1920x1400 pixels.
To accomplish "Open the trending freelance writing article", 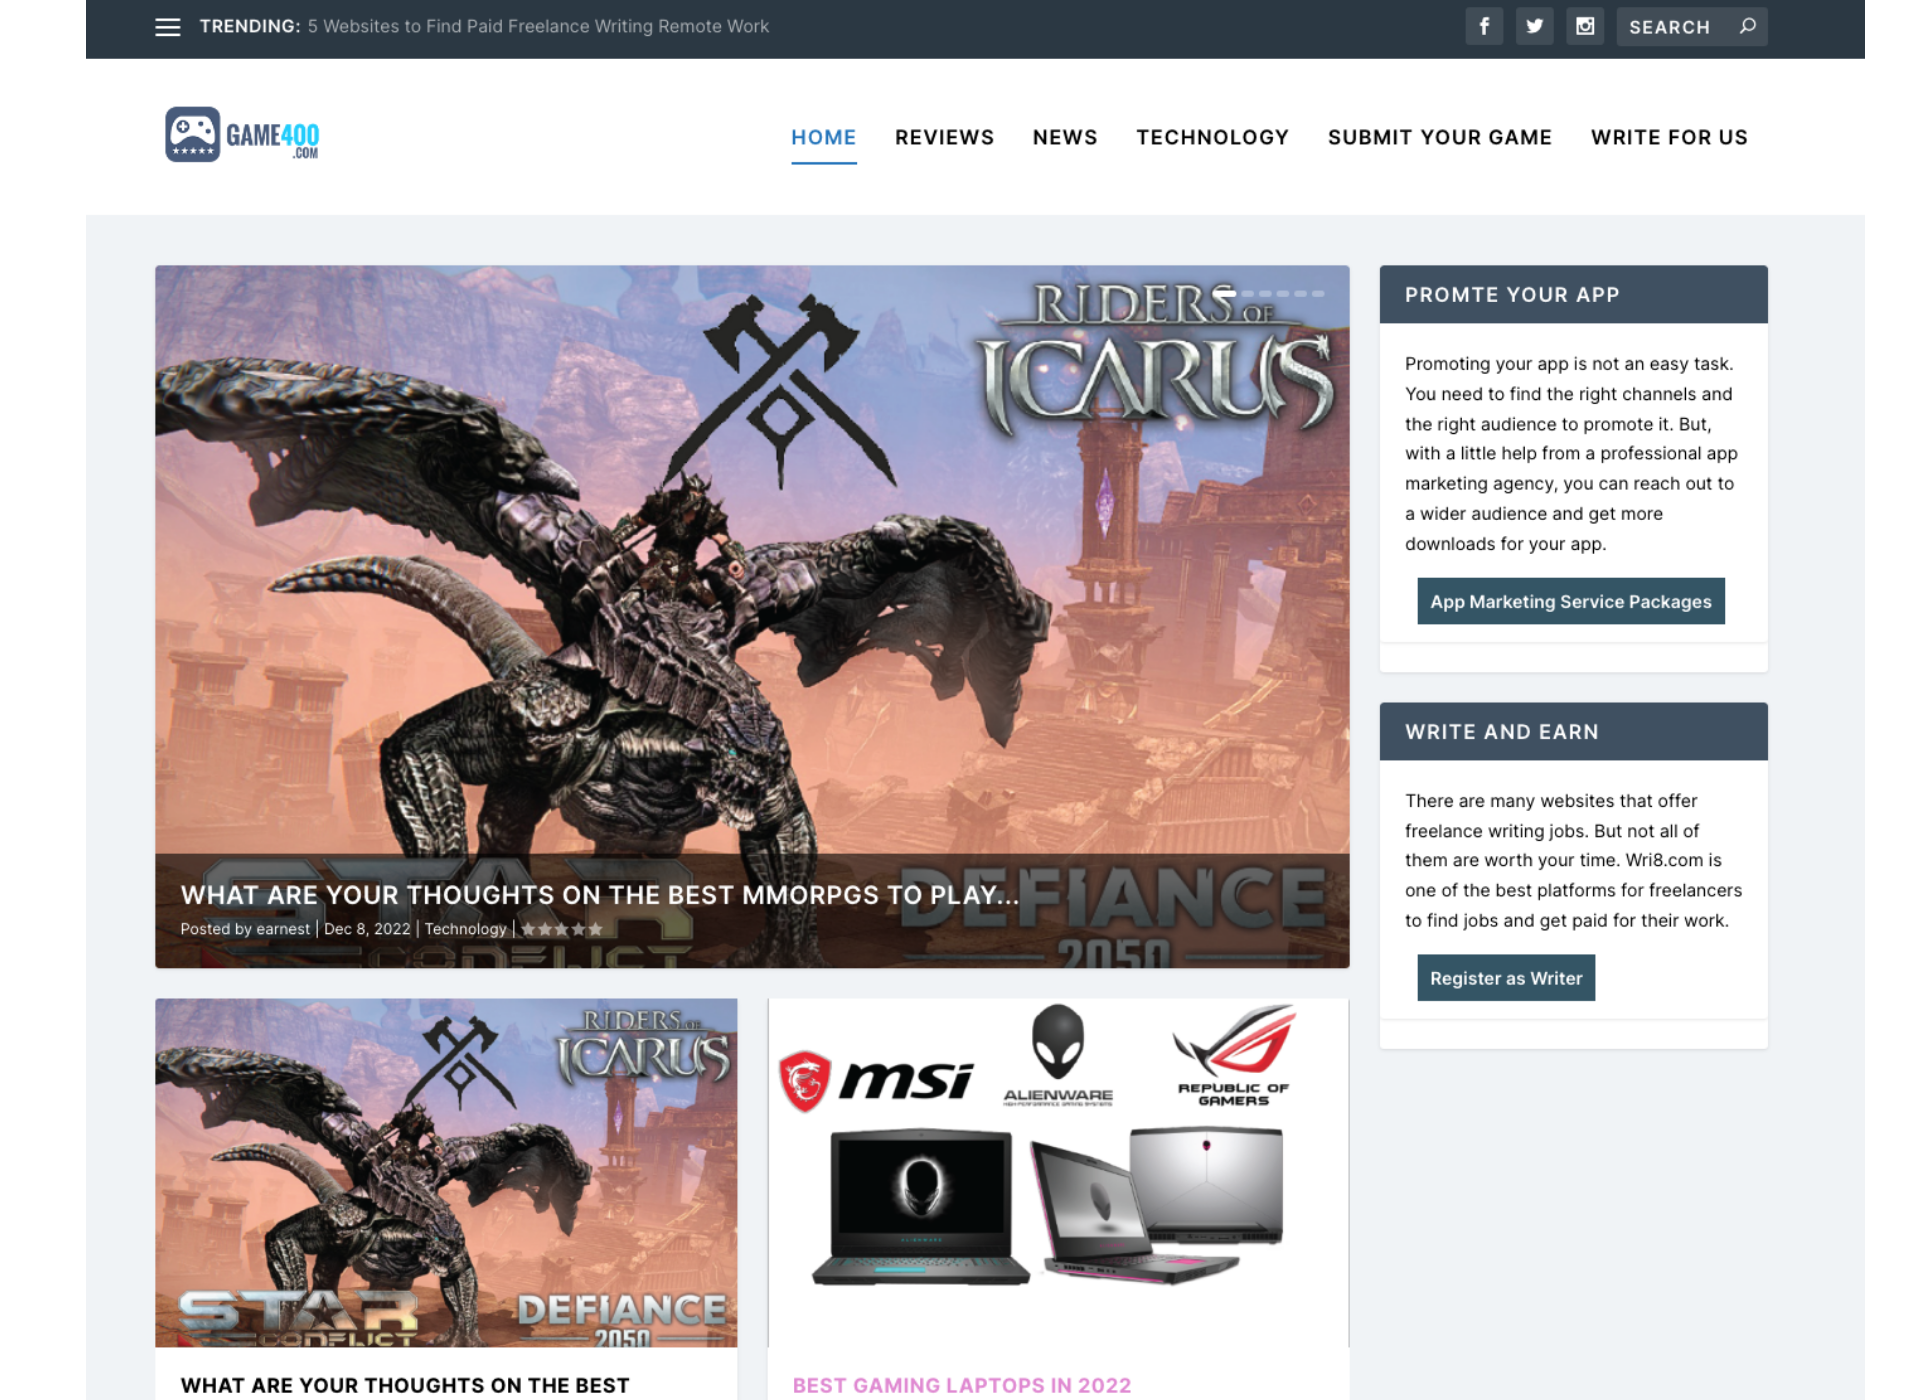I will [539, 26].
